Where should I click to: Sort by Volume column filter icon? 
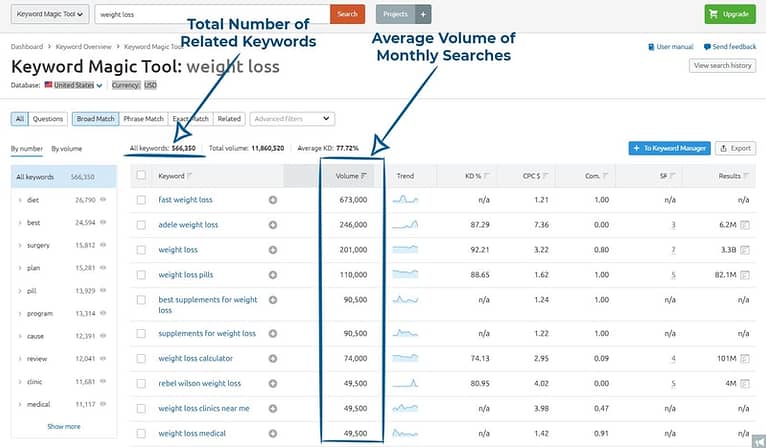pos(364,176)
